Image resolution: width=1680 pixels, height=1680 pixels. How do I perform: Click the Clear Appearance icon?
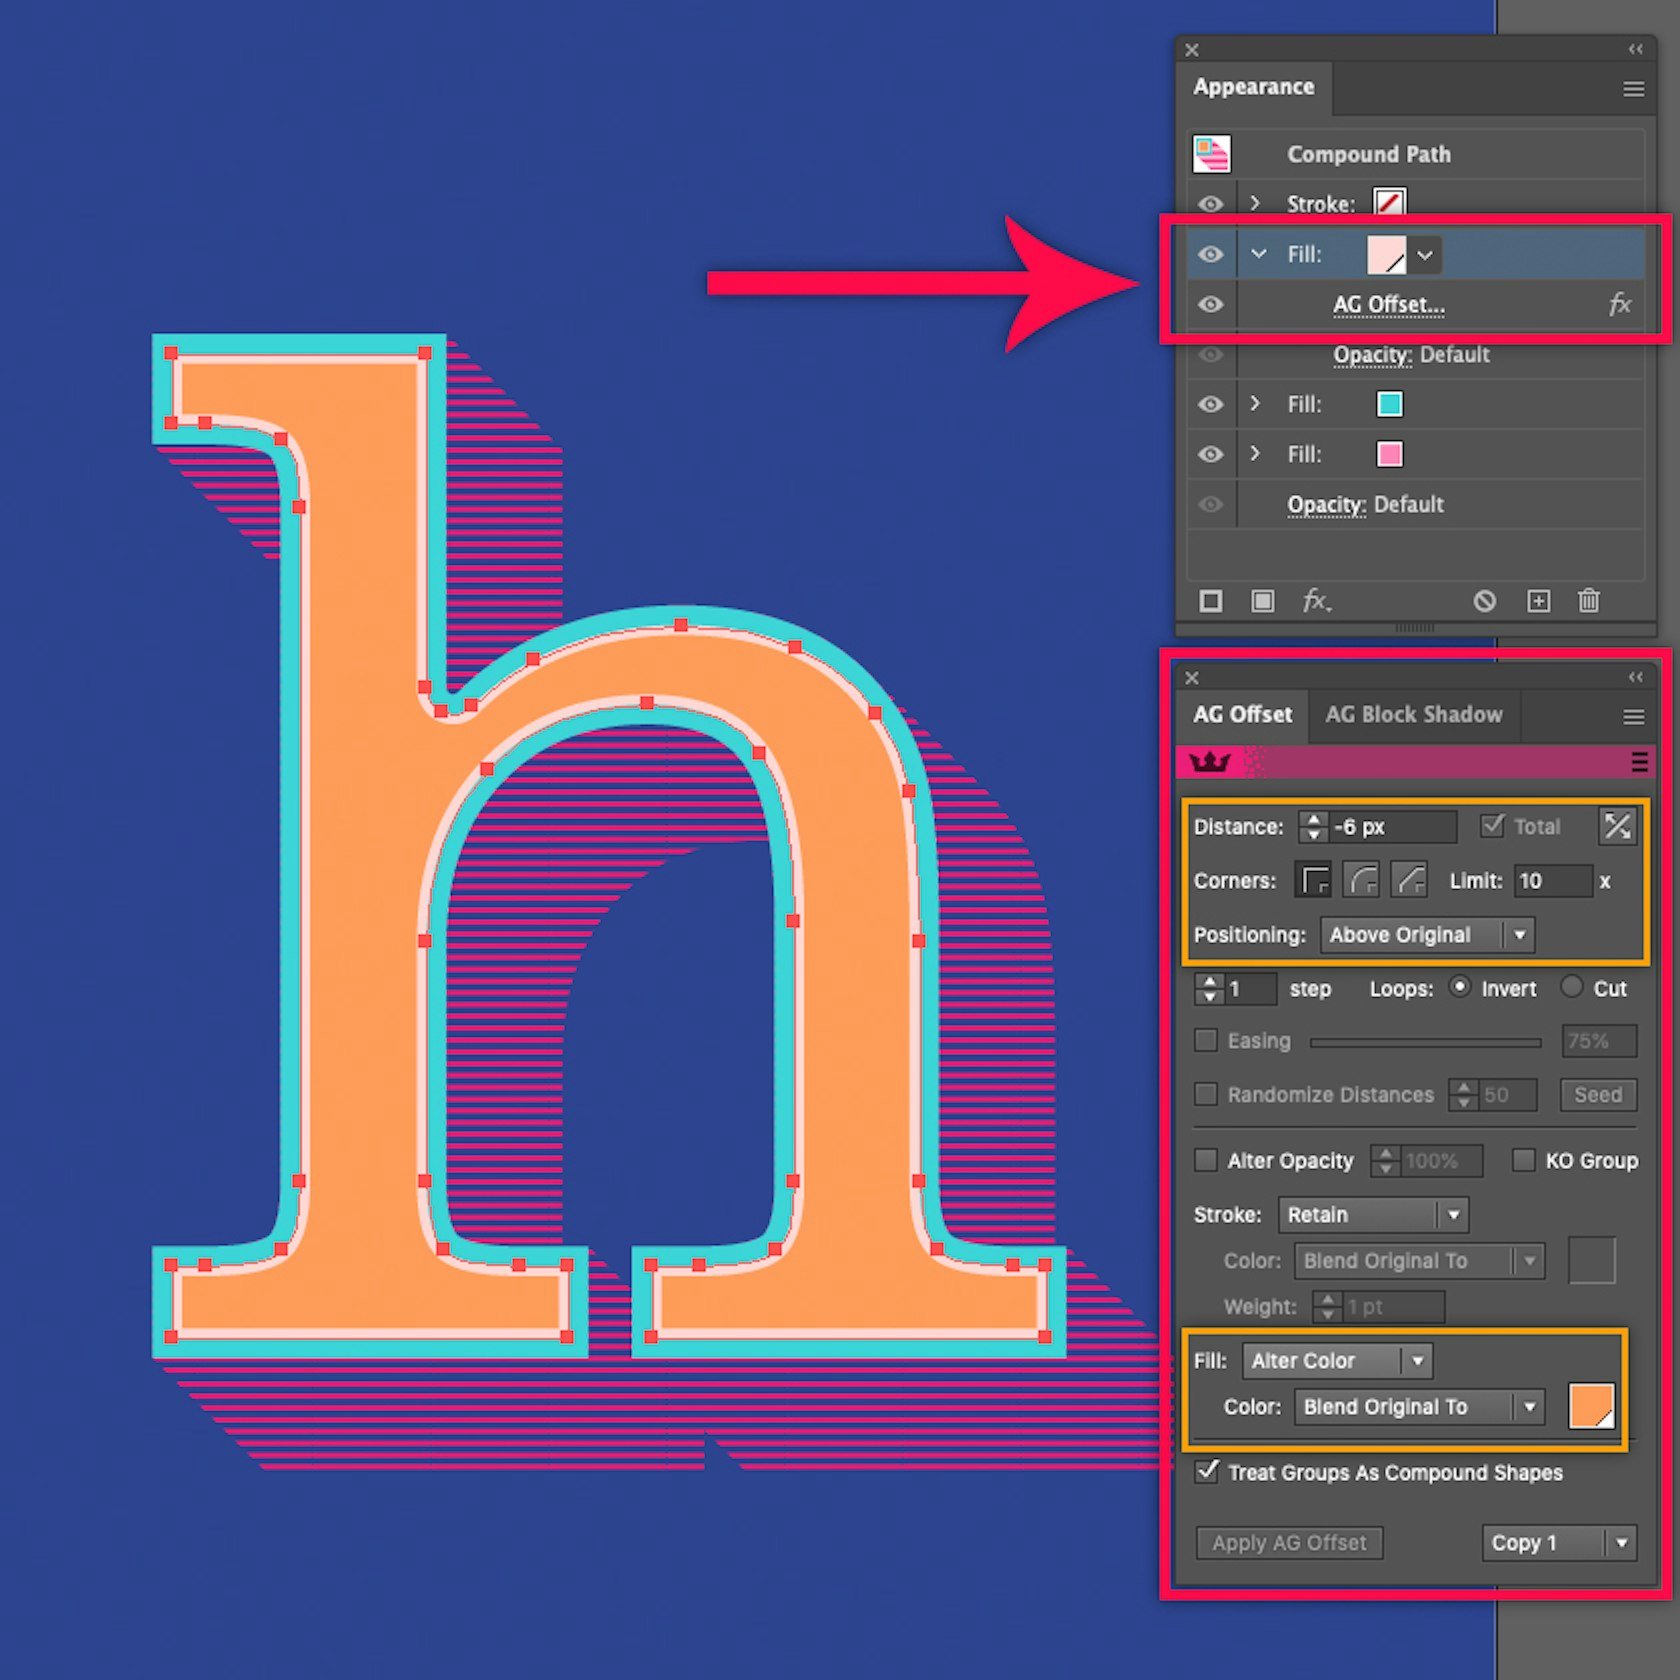click(1486, 601)
